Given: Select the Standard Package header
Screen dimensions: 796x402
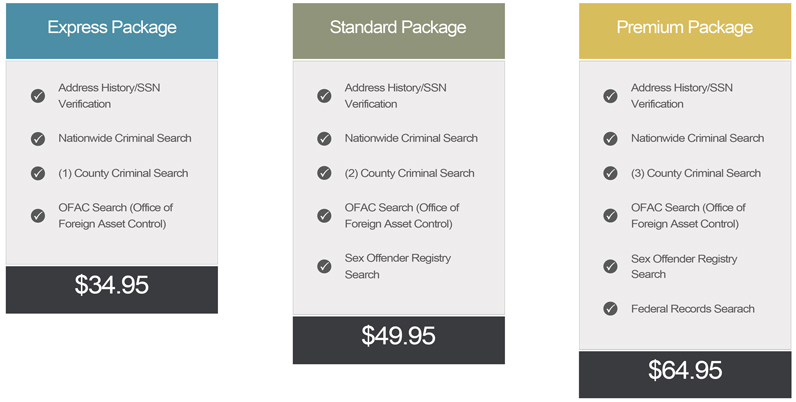Looking at the screenshot, I should tap(398, 28).
